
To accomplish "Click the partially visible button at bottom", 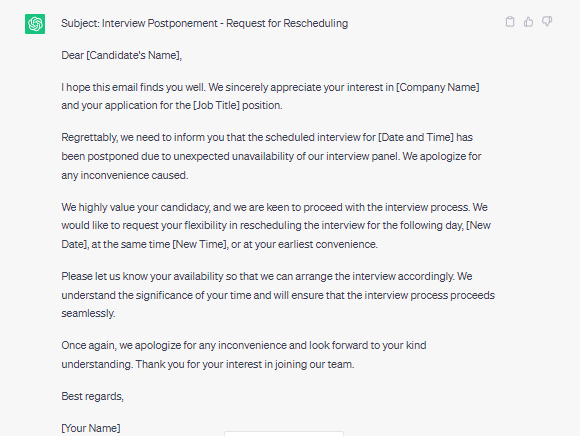I will (x=284, y=433).
